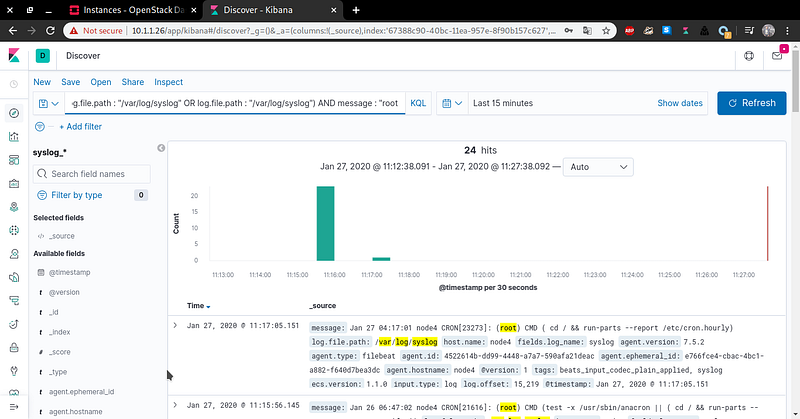Screen dimensions: 800x419
Task: Expand the 11:15:56.145 log row
Action: 175,405
